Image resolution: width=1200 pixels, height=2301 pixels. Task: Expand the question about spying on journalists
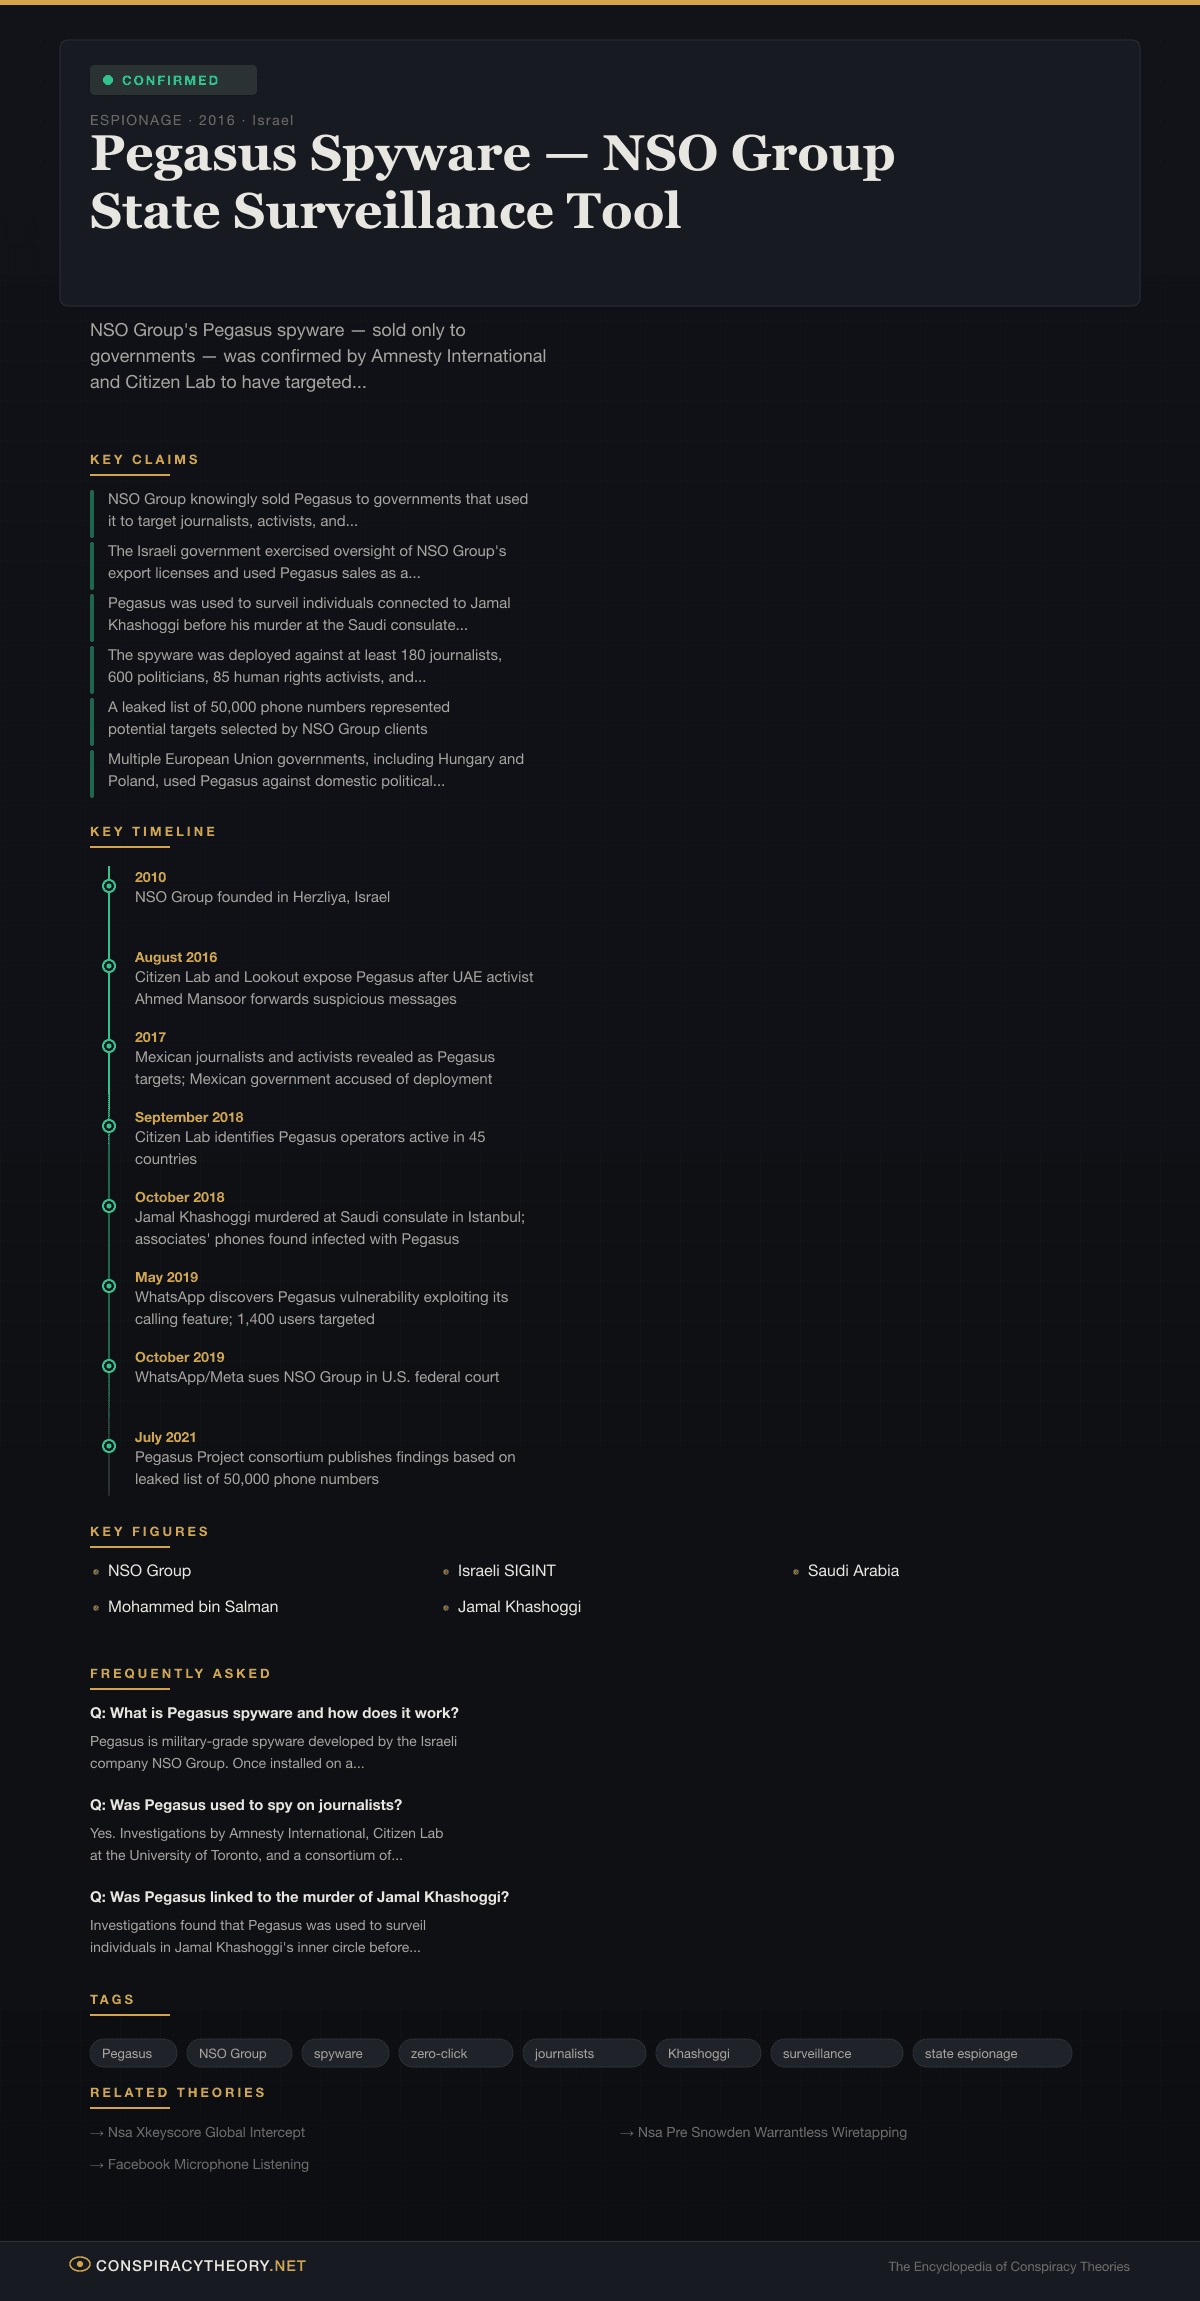tap(246, 1805)
